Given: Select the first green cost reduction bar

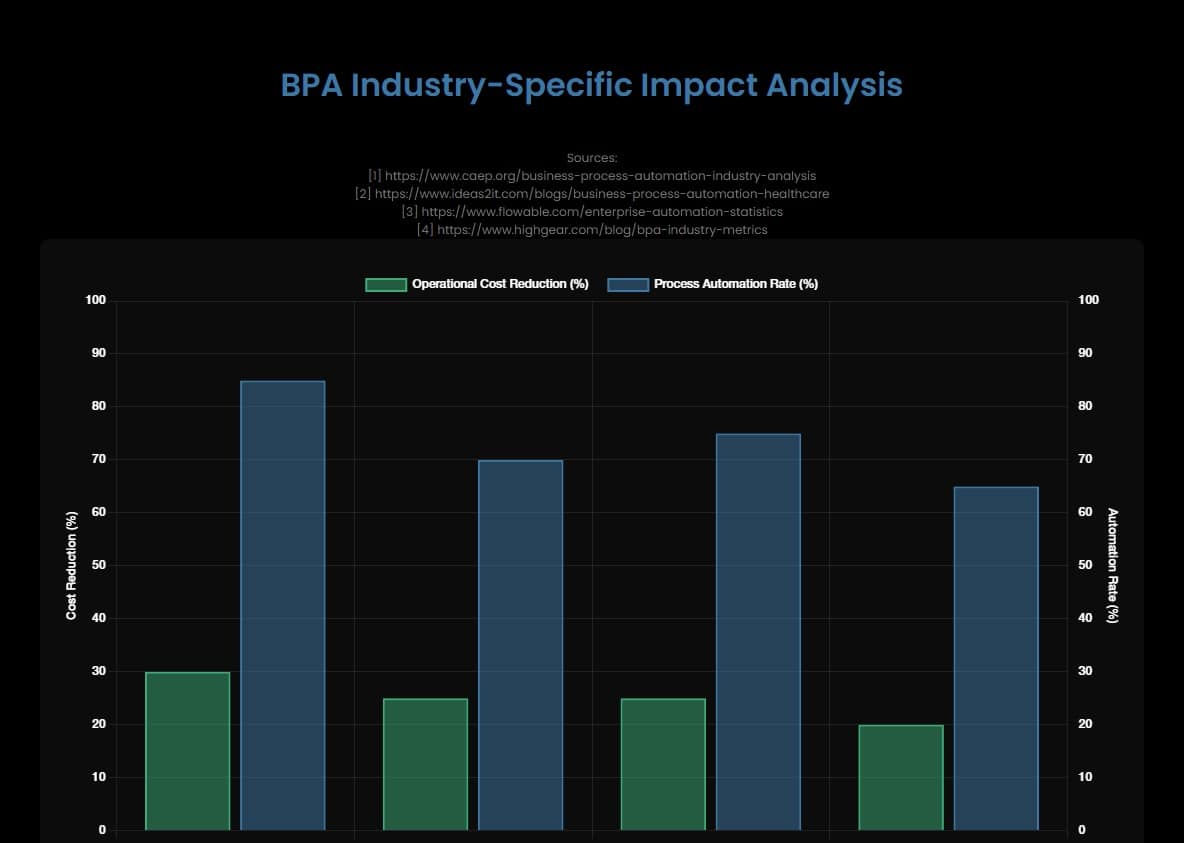Looking at the screenshot, I should (x=187, y=750).
